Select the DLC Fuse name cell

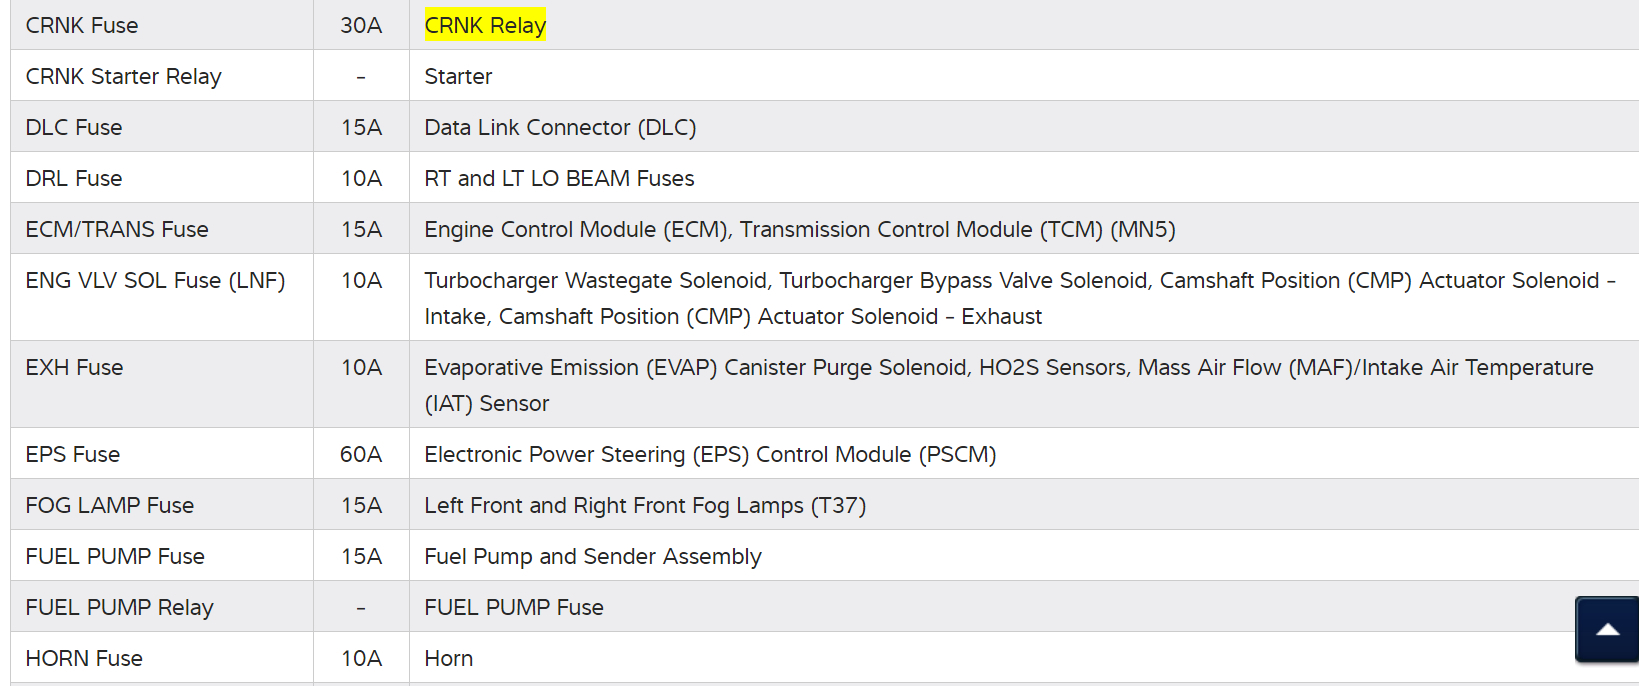tap(74, 128)
